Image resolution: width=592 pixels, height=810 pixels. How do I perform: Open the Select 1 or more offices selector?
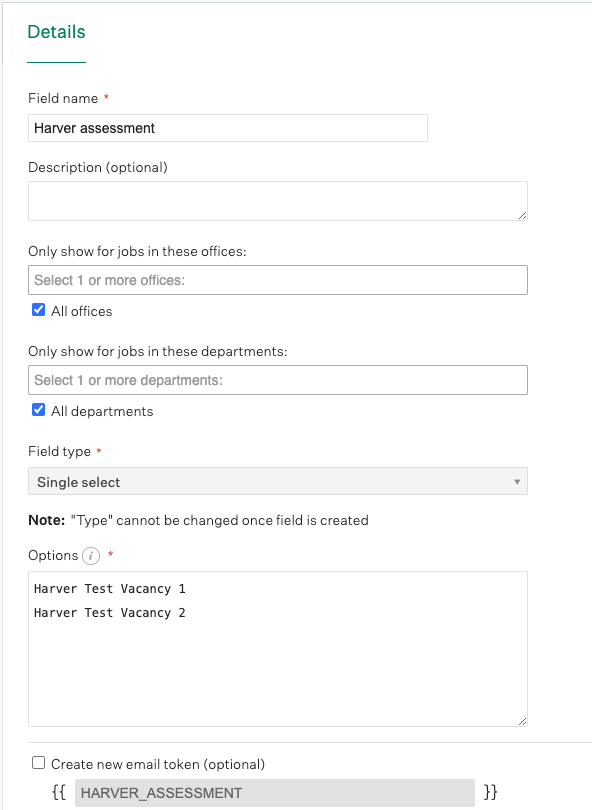[278, 280]
